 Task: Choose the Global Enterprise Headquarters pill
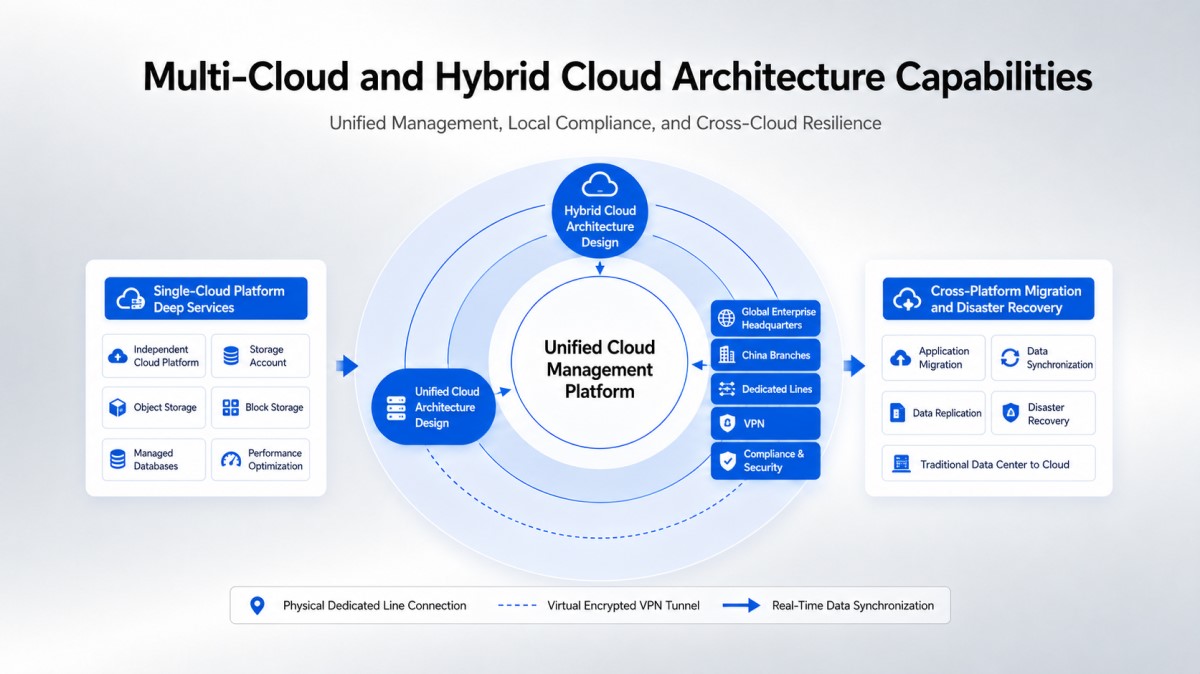tap(766, 319)
